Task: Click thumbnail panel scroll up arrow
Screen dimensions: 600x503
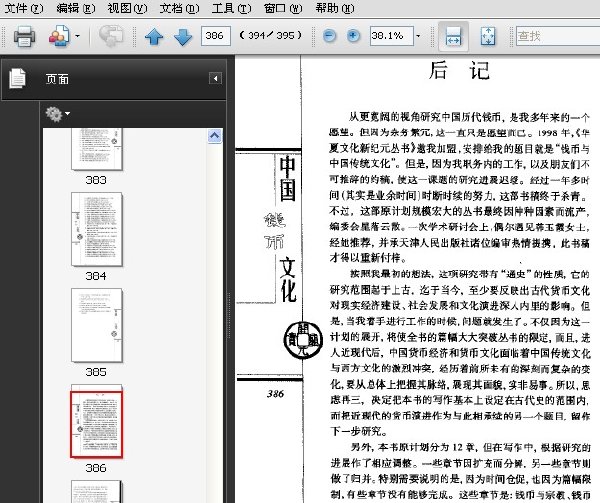Action: [x=215, y=136]
